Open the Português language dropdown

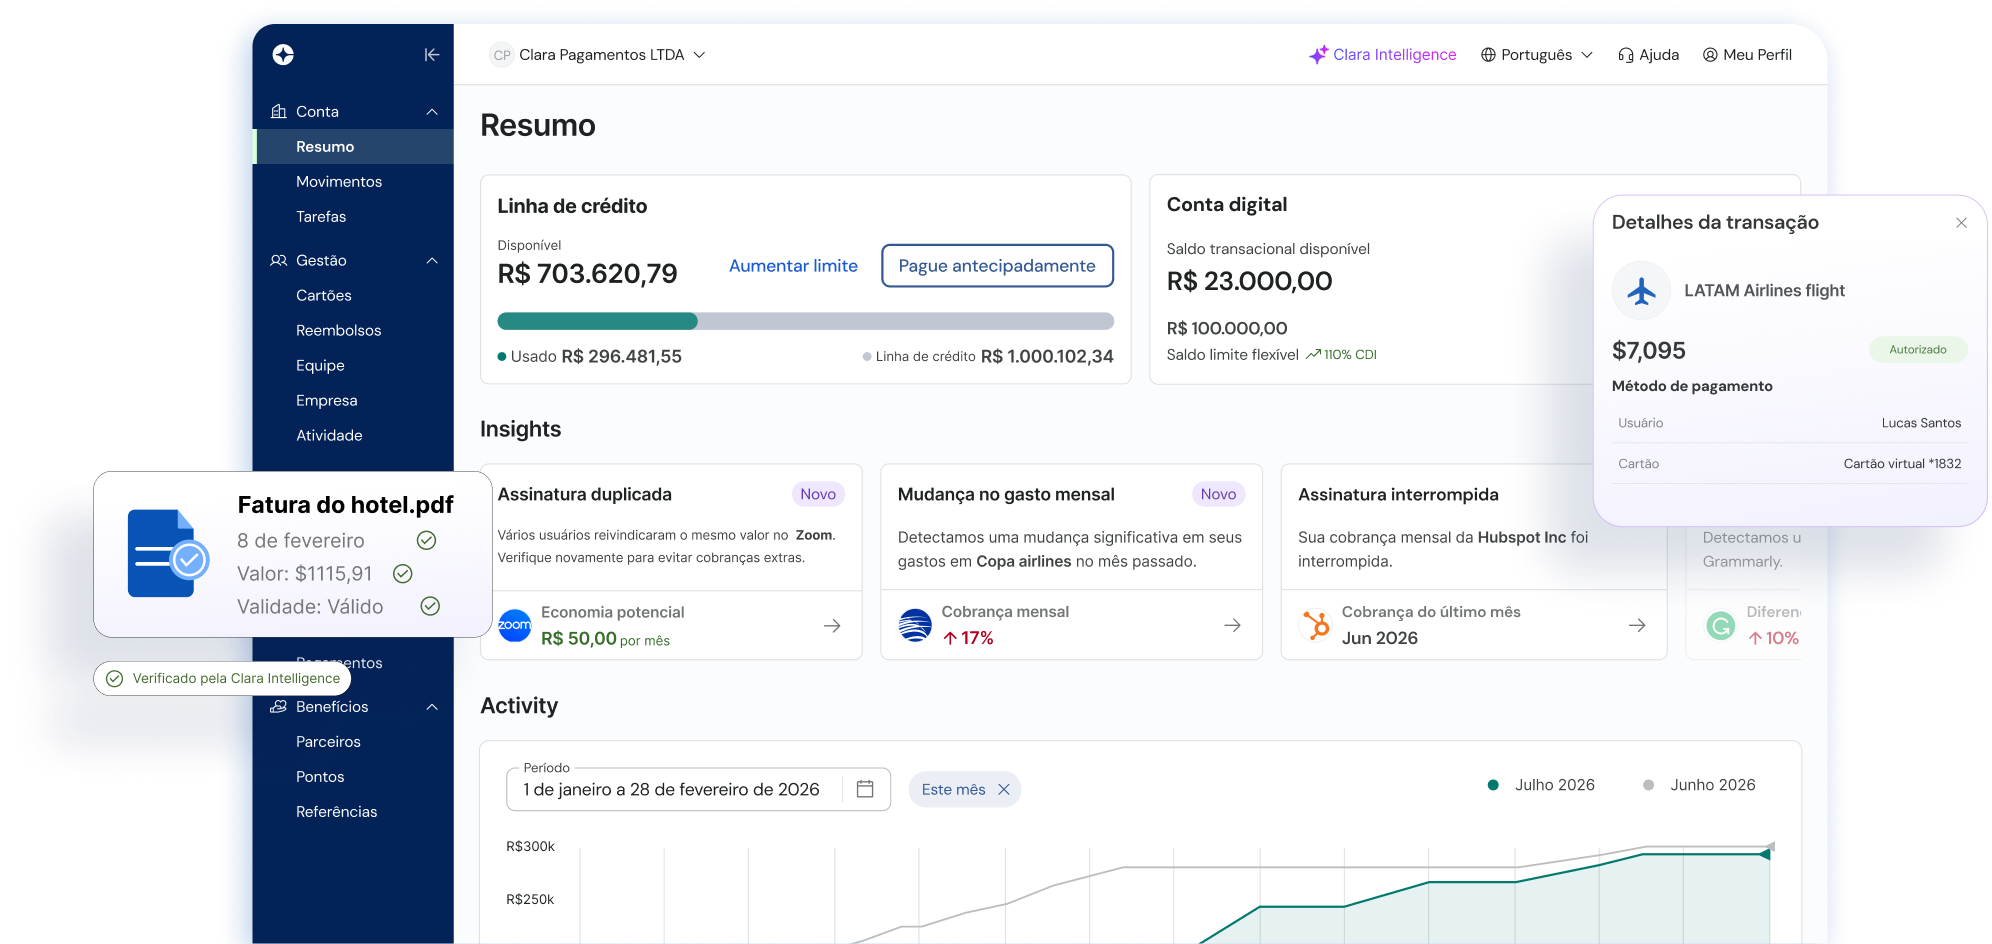pyautogui.click(x=1536, y=54)
